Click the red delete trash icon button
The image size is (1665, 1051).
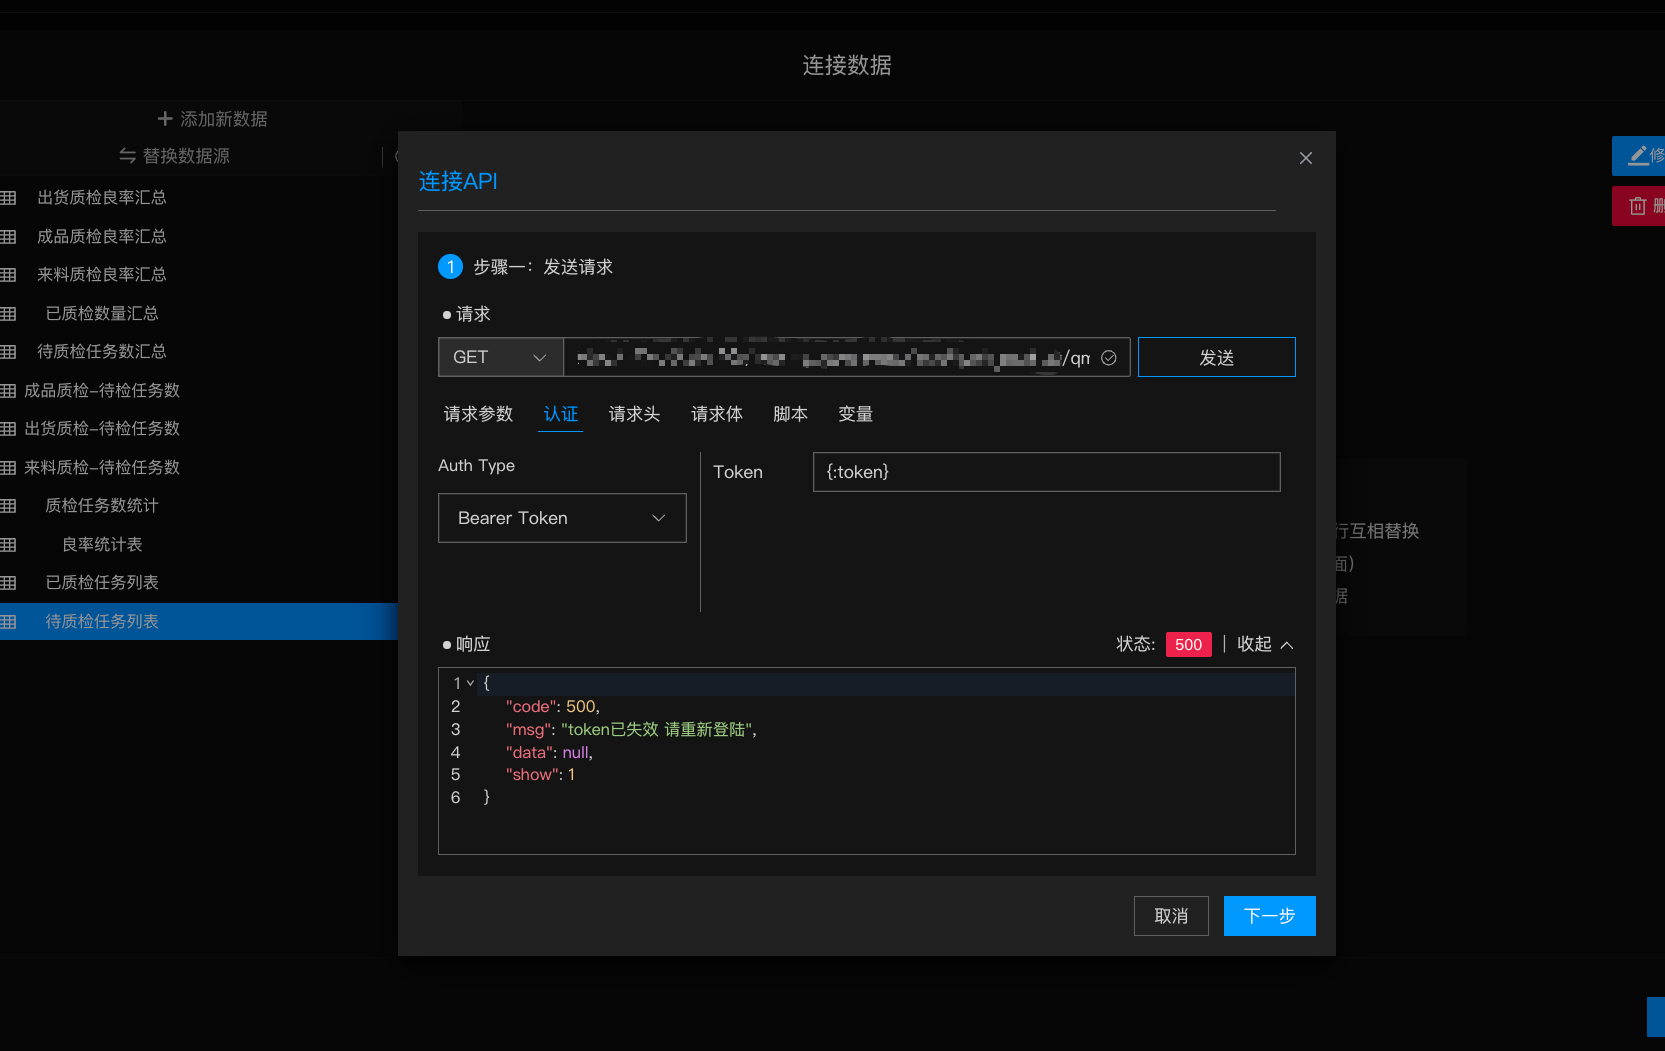point(1638,206)
